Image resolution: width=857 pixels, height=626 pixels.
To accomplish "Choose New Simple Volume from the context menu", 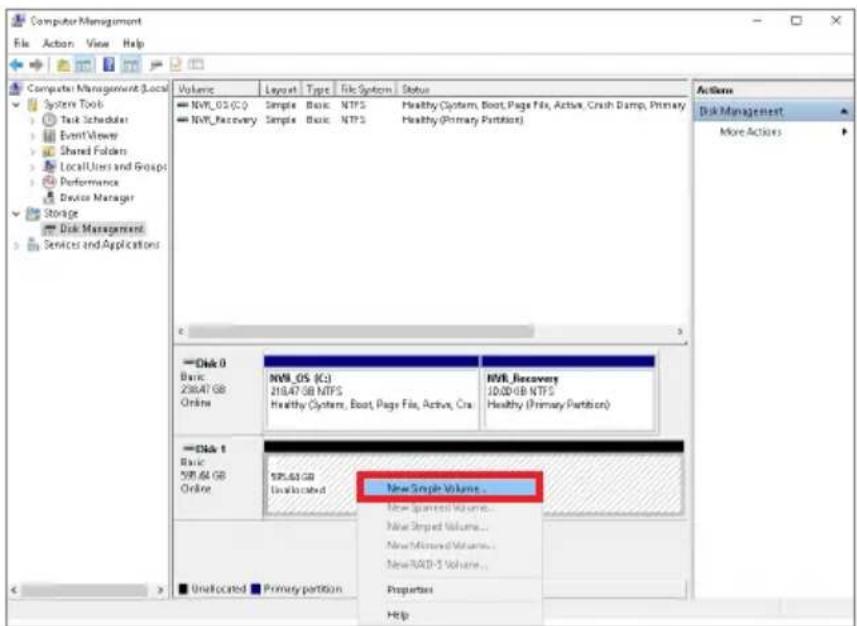I will 450,488.
